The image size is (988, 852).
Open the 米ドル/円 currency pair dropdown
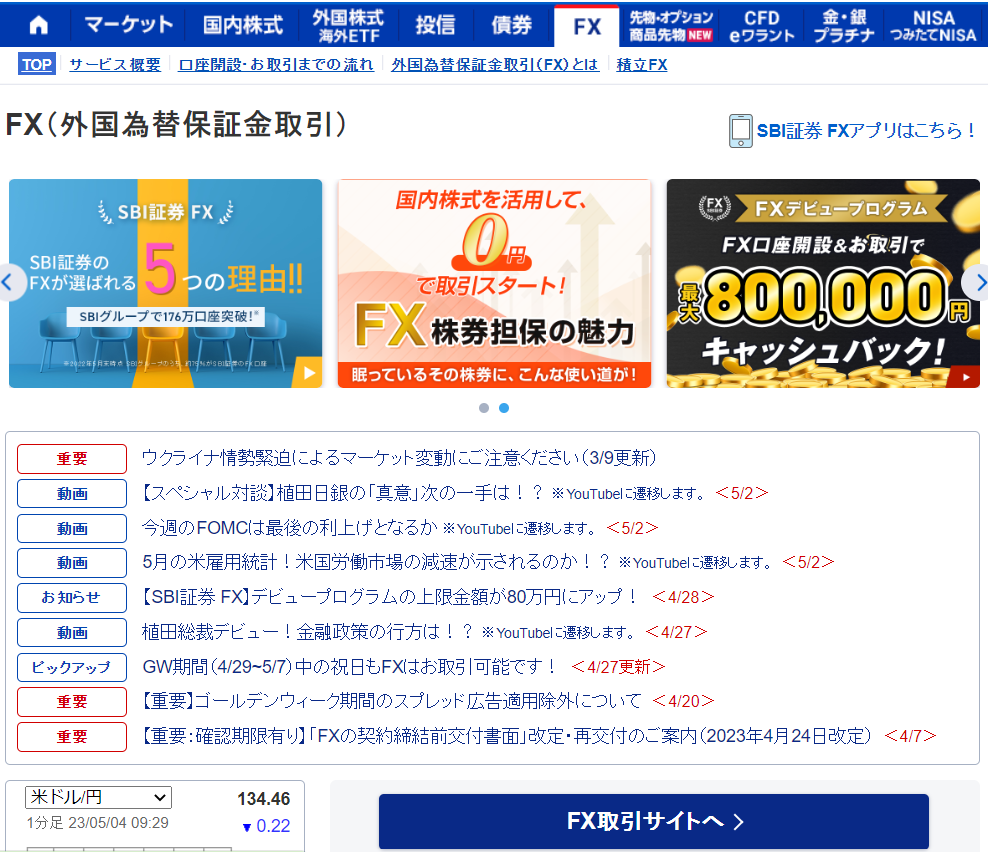click(x=99, y=797)
